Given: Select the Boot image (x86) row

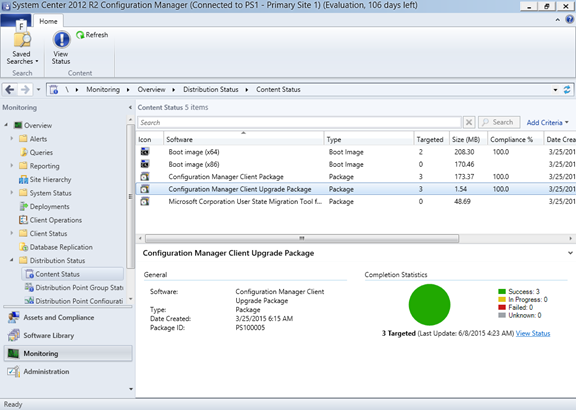Looking at the screenshot, I should (x=356, y=164).
